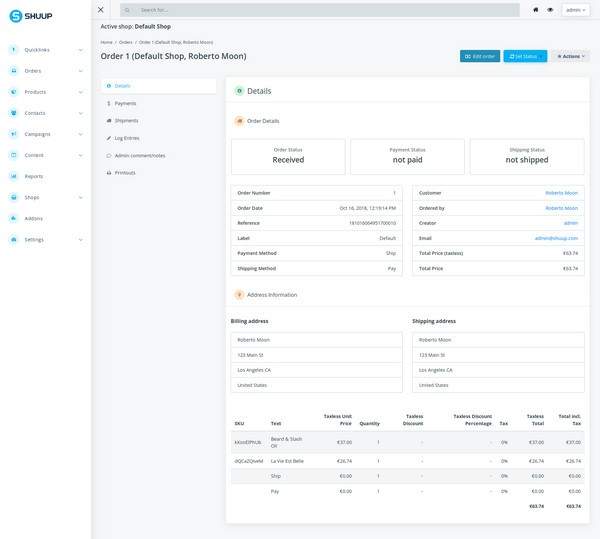Click the Orders sidebar icon
Screen dimensions: 600x539
pos(14,71)
